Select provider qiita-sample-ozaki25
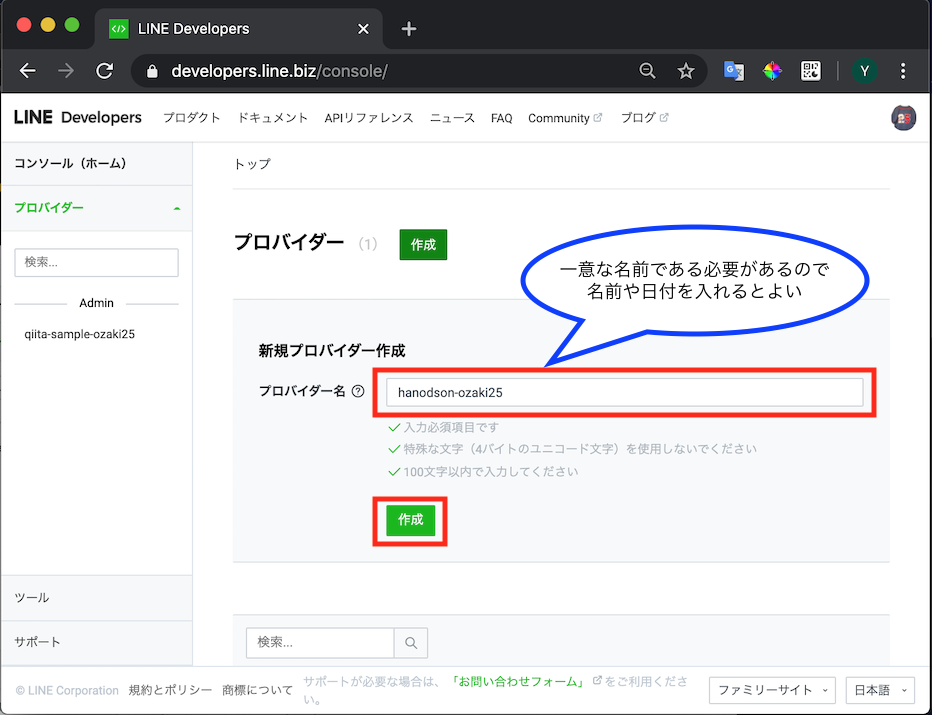Viewport: 932px width, 715px height. click(80, 334)
